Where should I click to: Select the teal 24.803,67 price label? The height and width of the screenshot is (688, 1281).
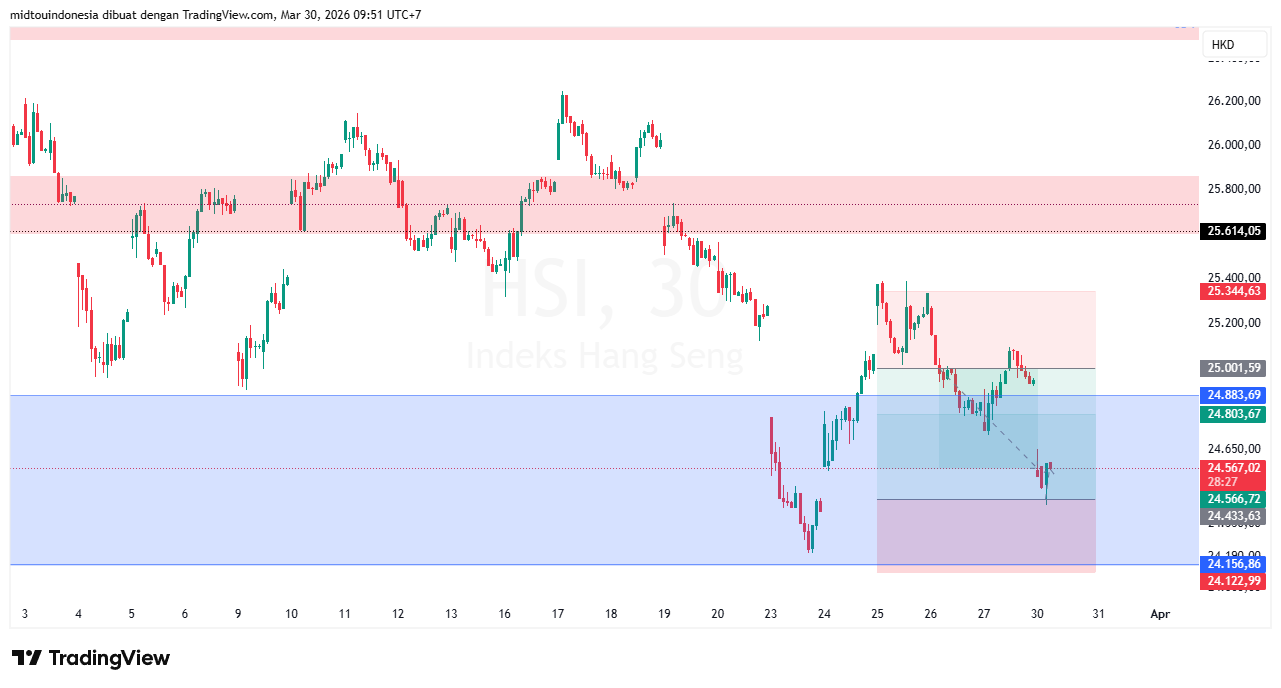click(1232, 413)
